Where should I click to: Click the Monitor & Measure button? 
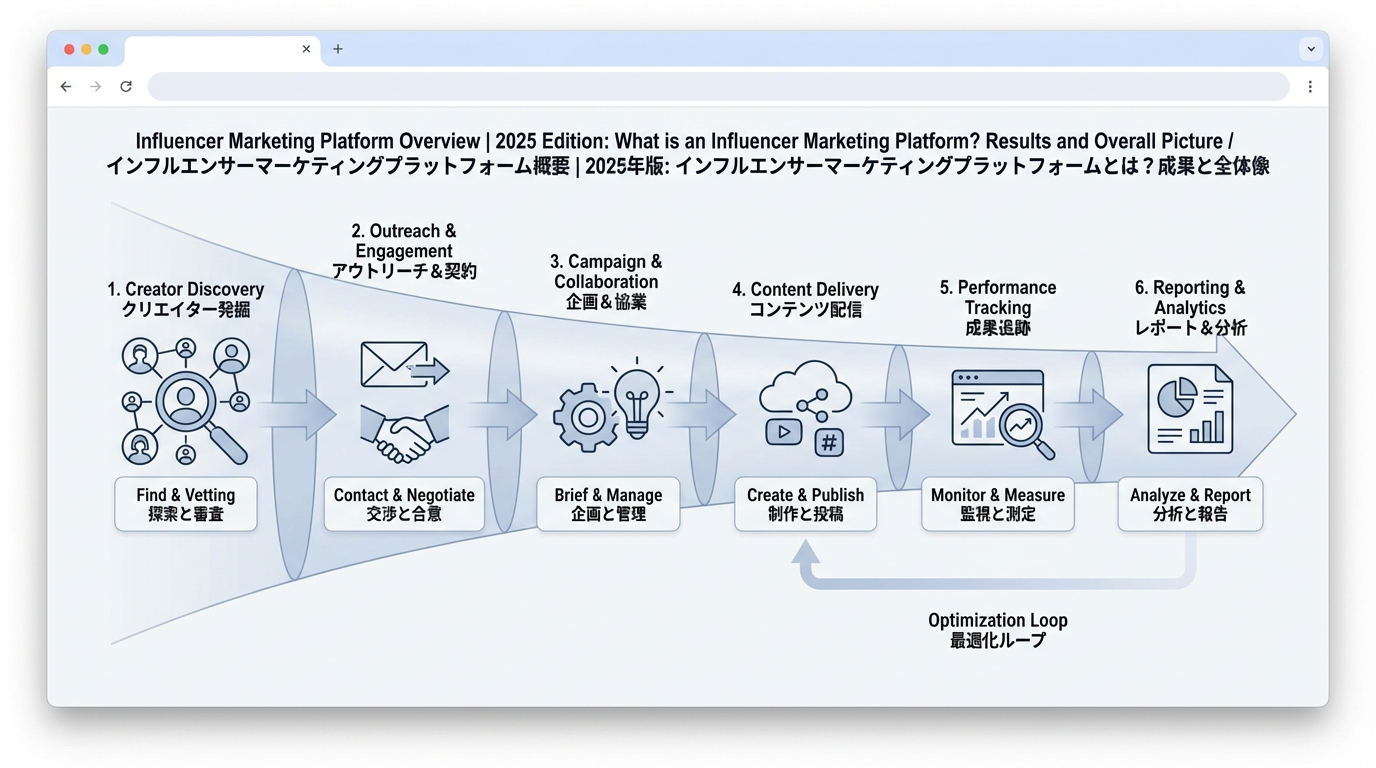tap(997, 504)
